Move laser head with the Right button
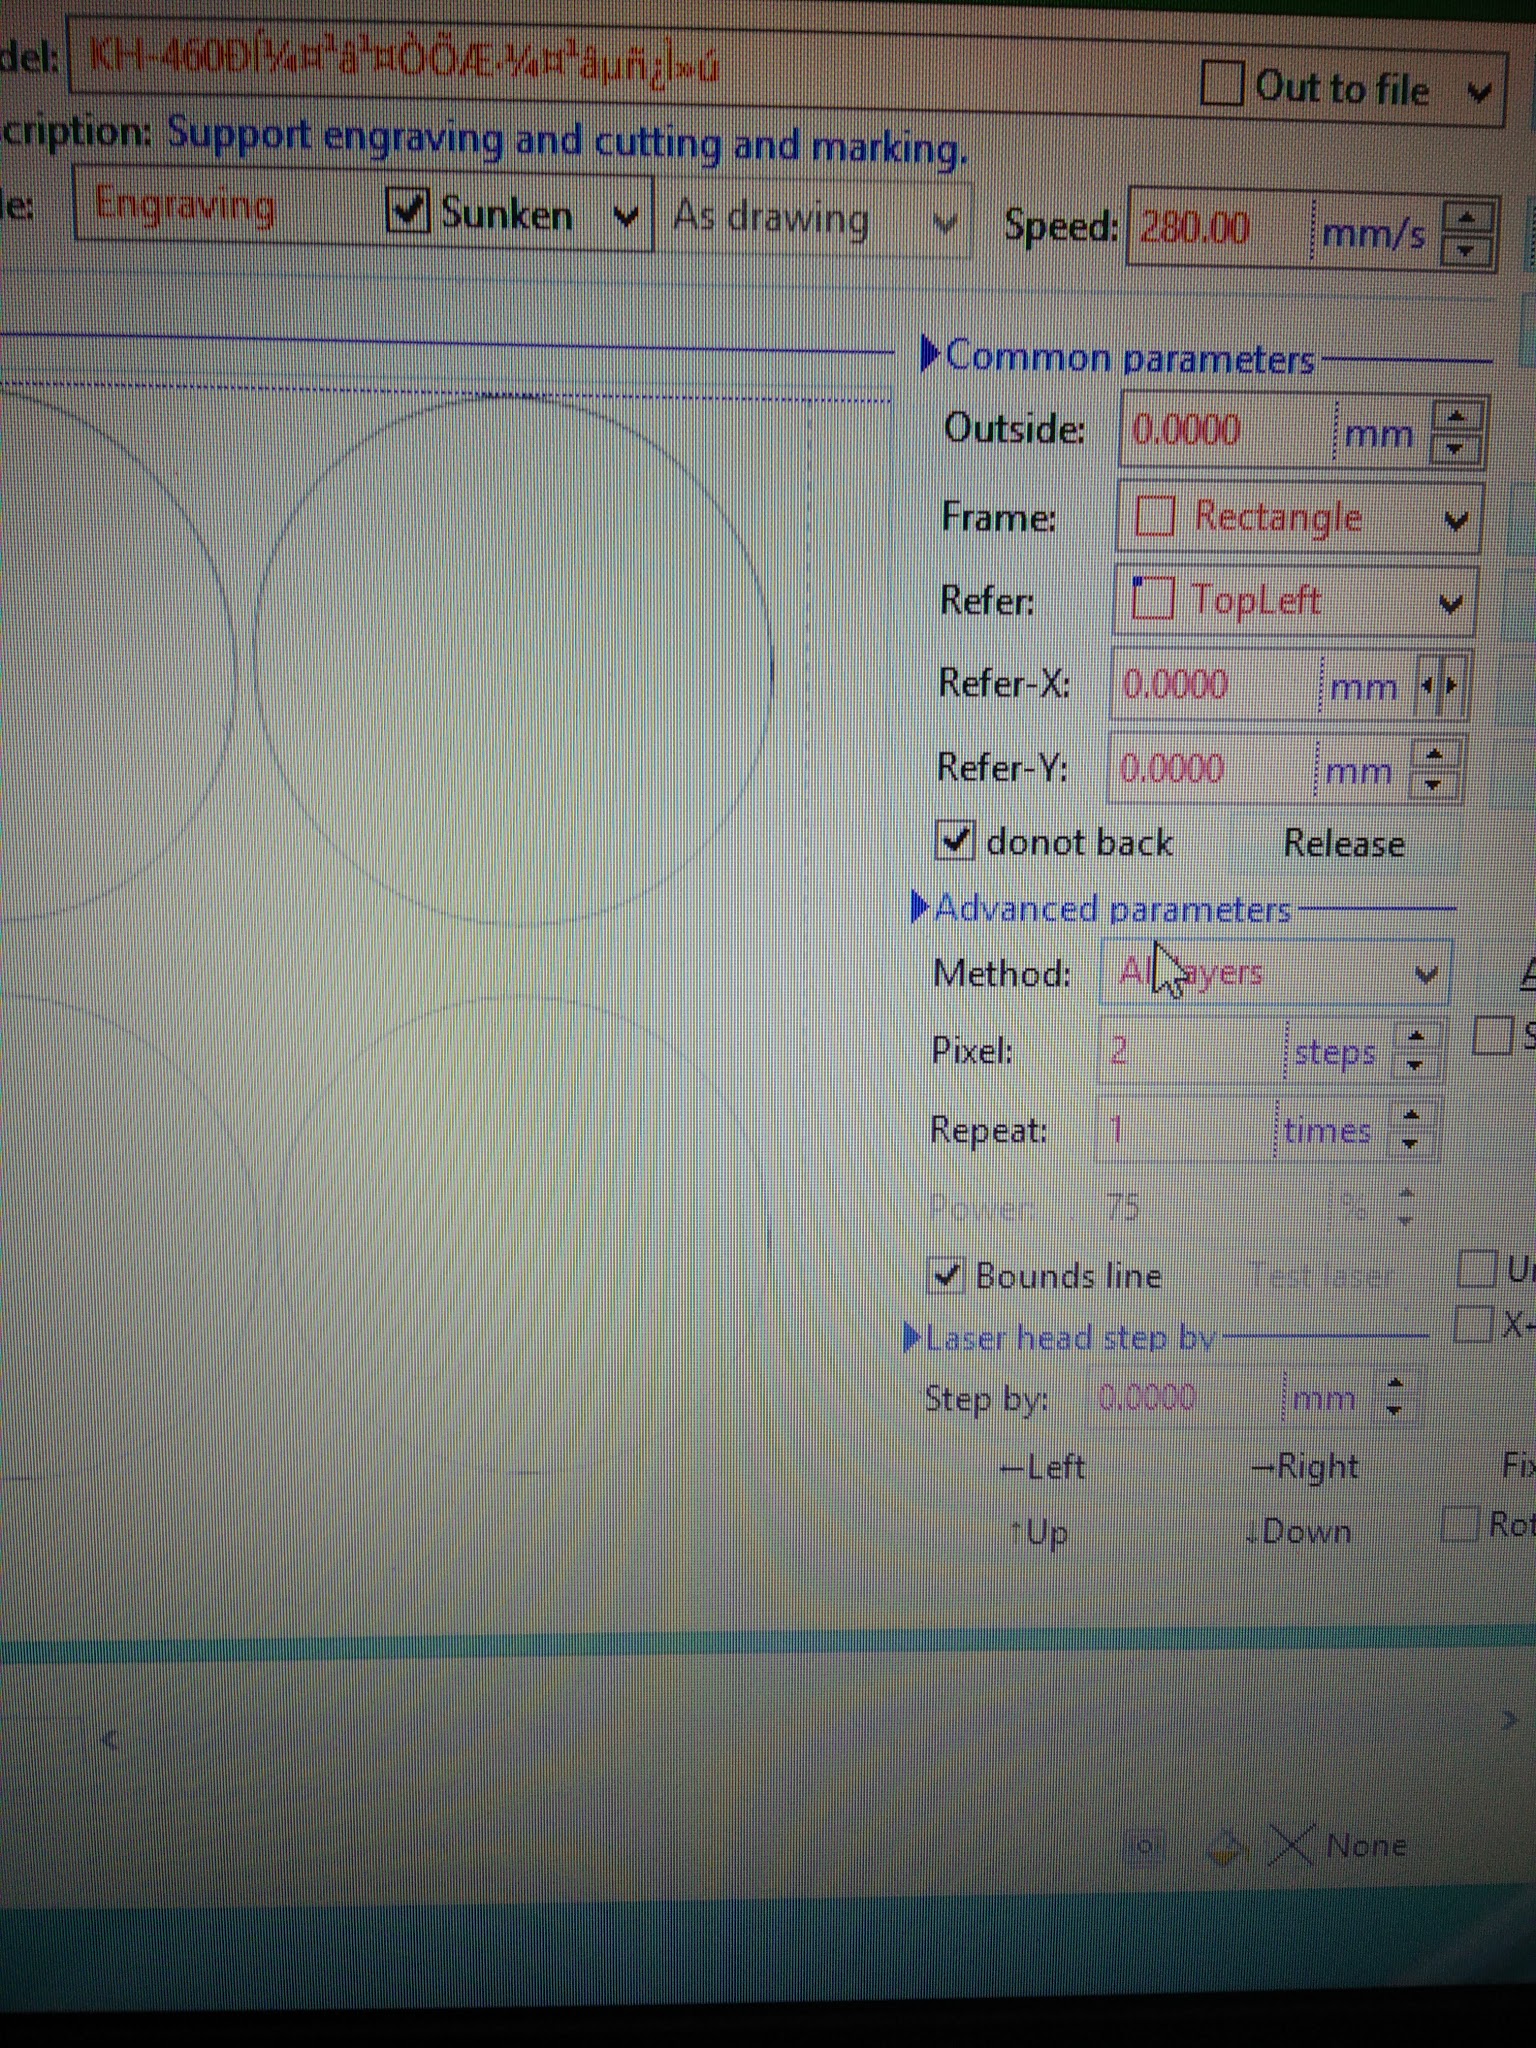 pyautogui.click(x=1304, y=1467)
